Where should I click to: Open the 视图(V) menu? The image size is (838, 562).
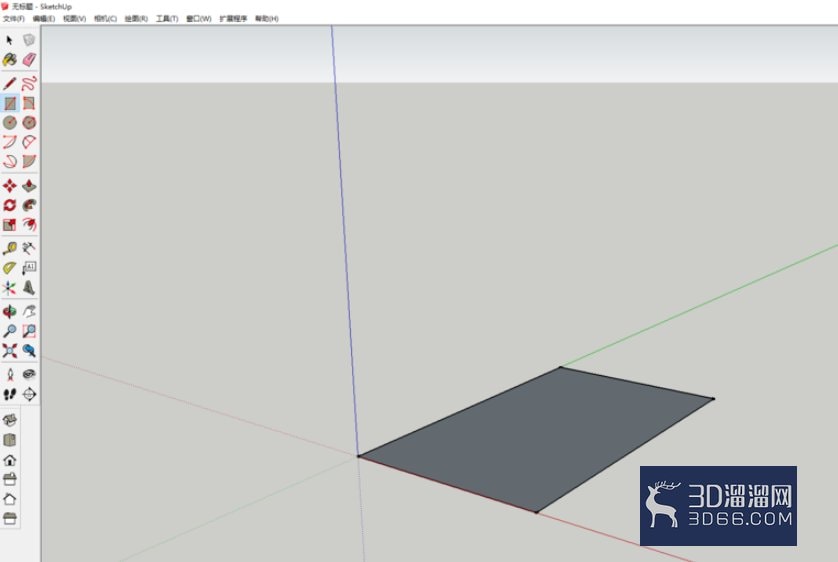tap(74, 19)
